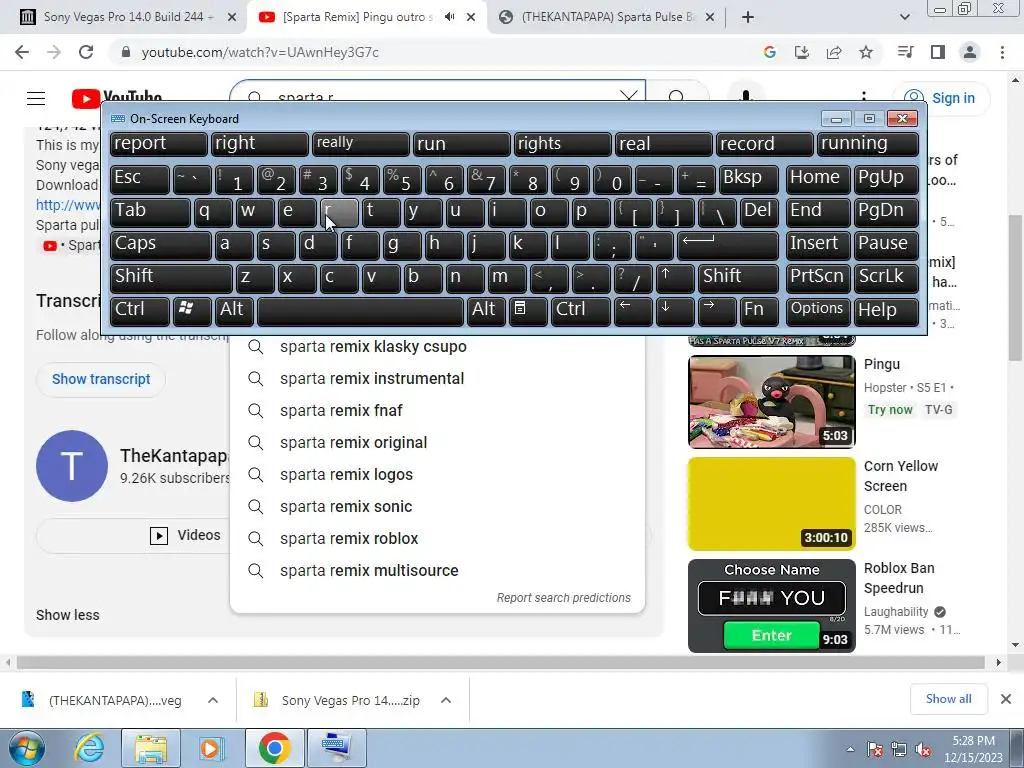Go to the YouTube home logo
1024x768 pixels.
(117, 98)
